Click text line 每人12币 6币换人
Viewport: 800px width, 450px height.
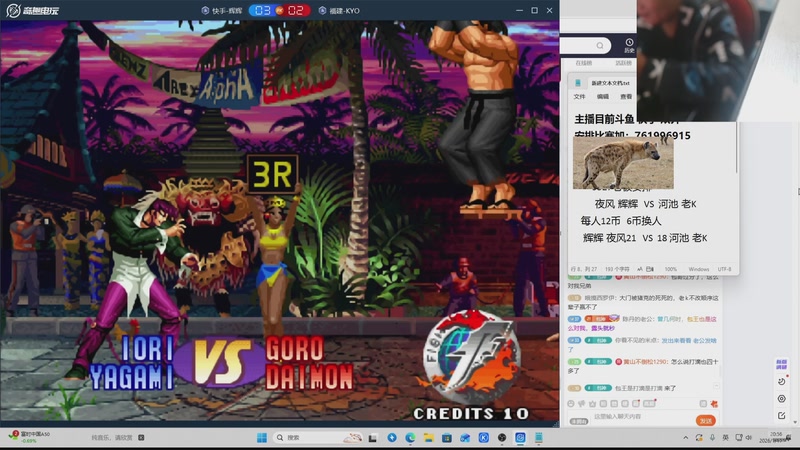point(621,221)
